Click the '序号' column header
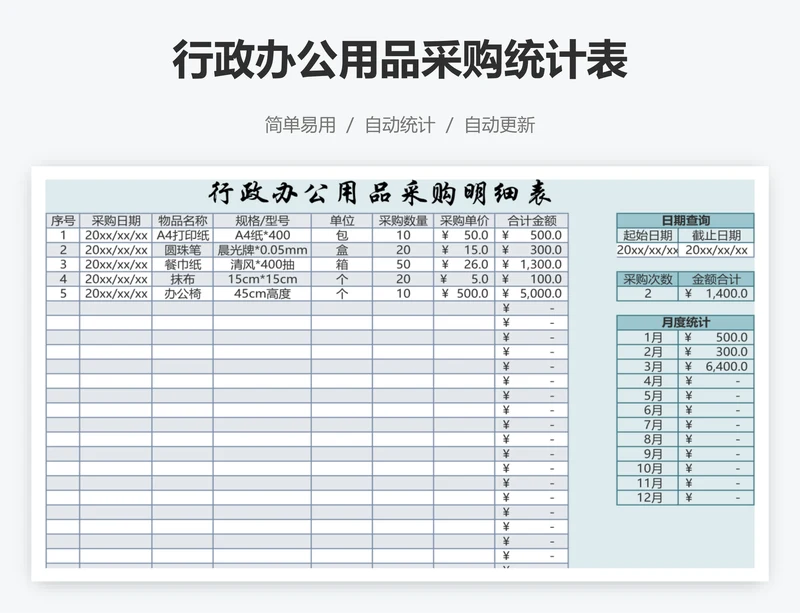This screenshot has width=800, height=613. [x=63, y=221]
